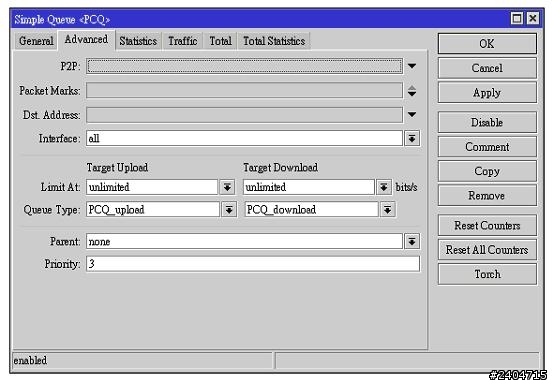
Task: Open the Total Statistics tab
Action: pyautogui.click(x=274, y=41)
